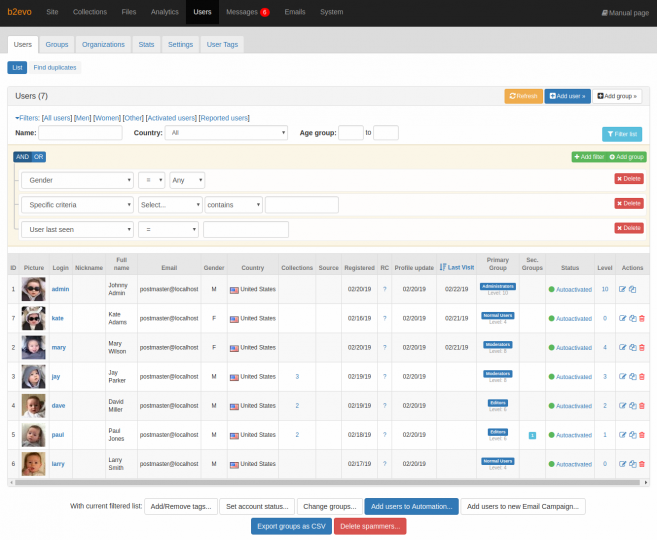Delete user paul via trash icon
Image resolution: width=657 pixels, height=540 pixels.
[x=641, y=435]
